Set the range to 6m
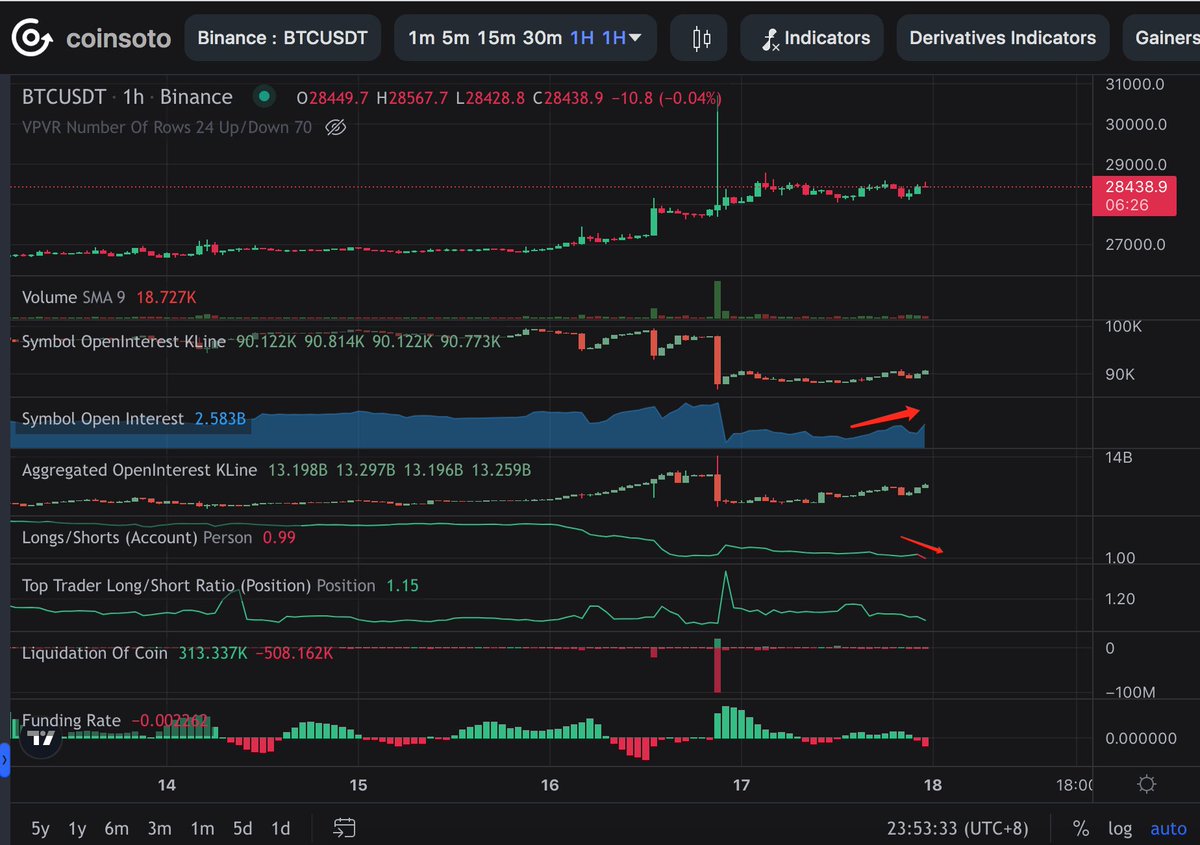 (117, 828)
